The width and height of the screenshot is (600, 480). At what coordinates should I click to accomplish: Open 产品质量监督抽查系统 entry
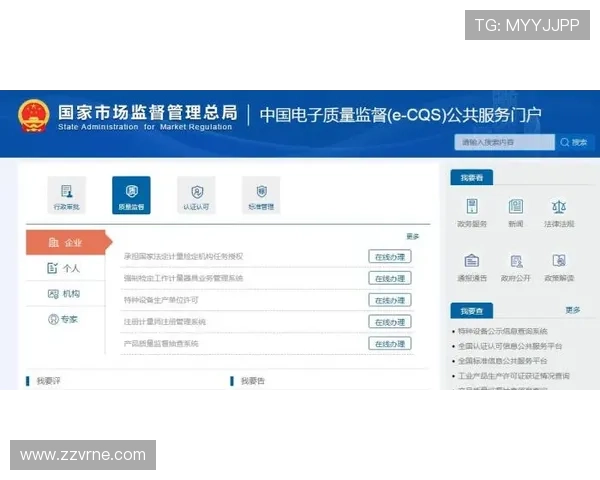tap(161, 343)
